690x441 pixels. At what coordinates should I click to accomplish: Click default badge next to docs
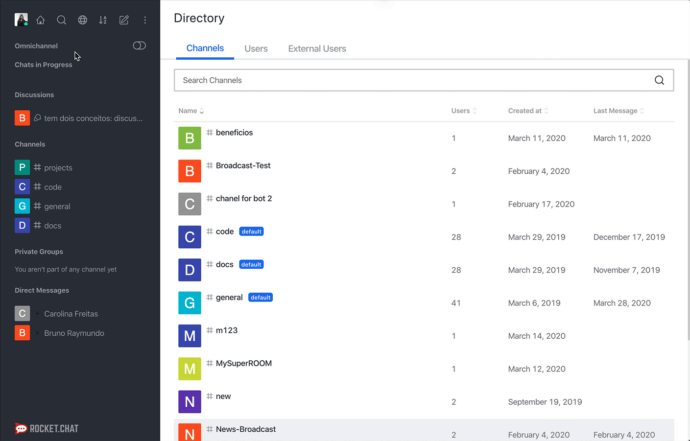click(x=251, y=265)
